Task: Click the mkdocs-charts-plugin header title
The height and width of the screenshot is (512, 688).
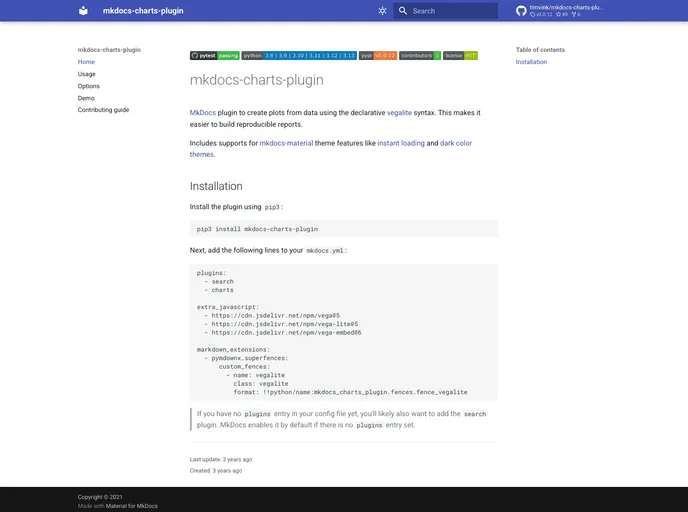Action: click(x=143, y=11)
